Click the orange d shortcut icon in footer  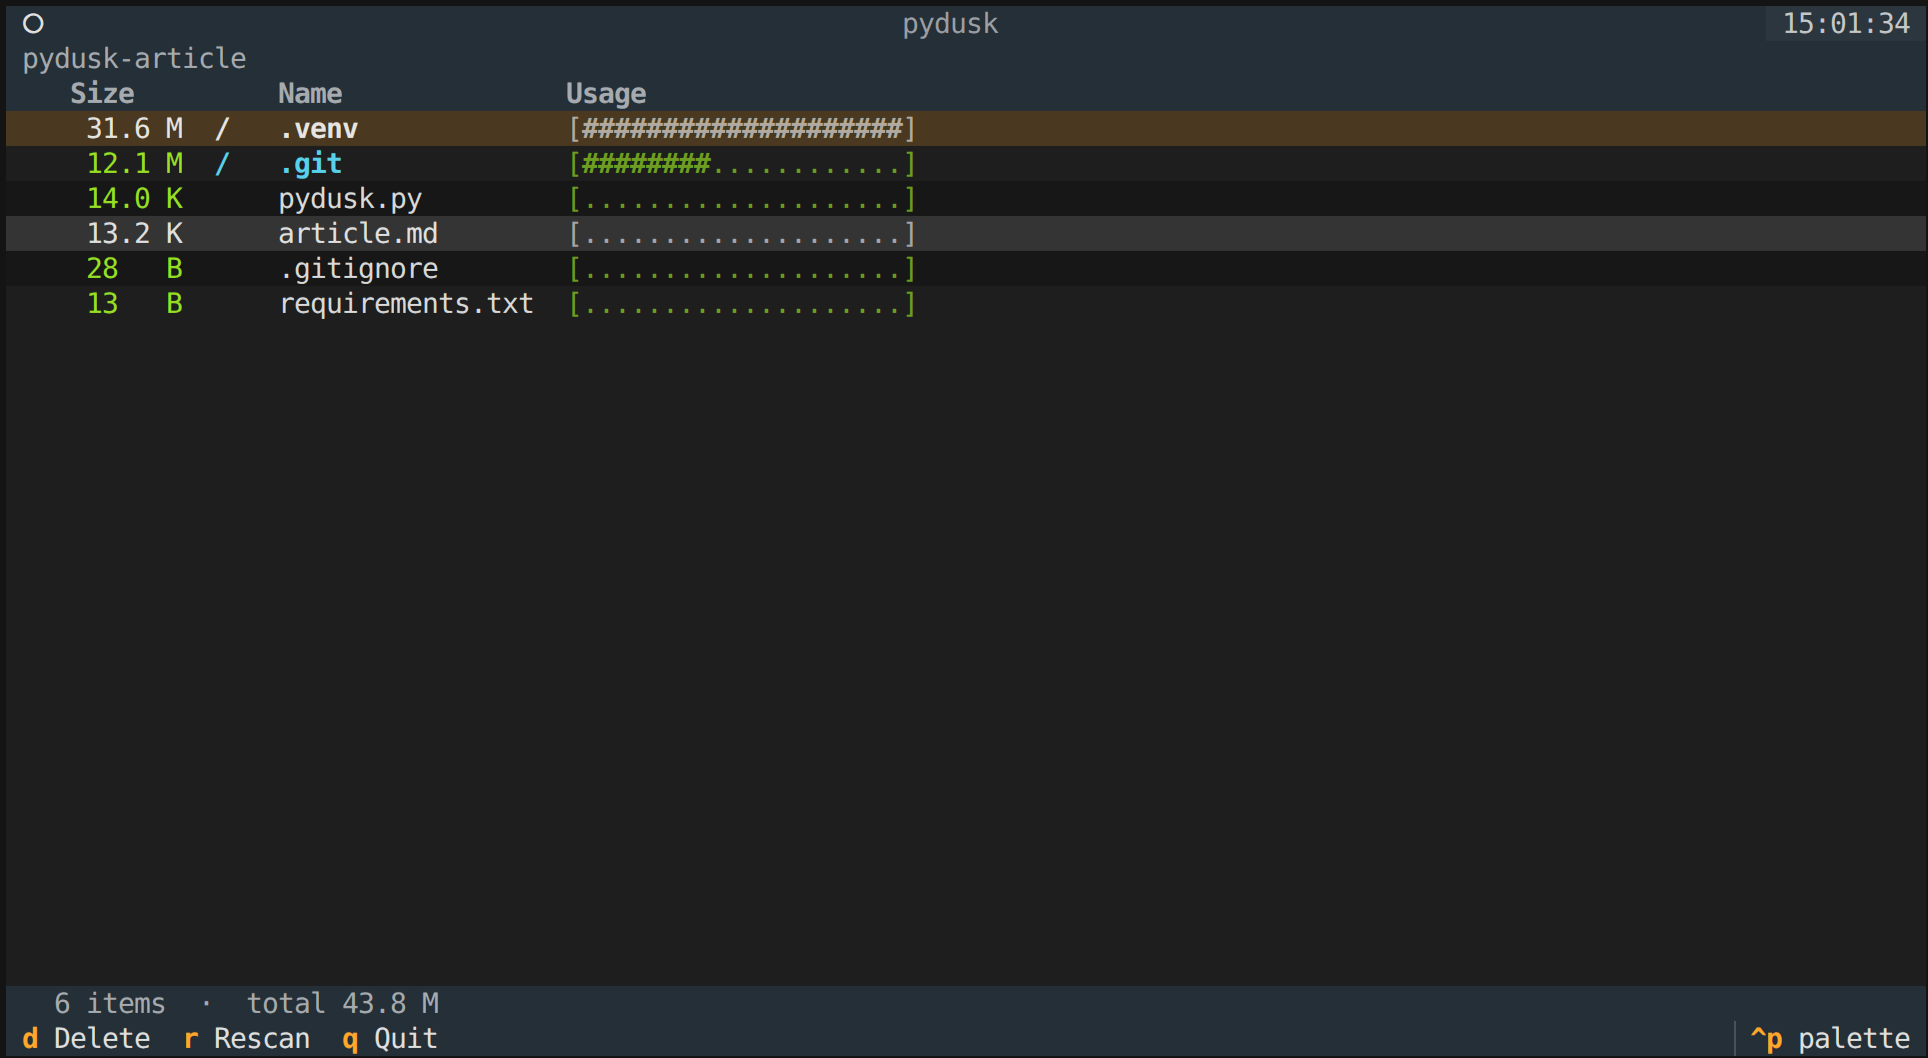30,1038
